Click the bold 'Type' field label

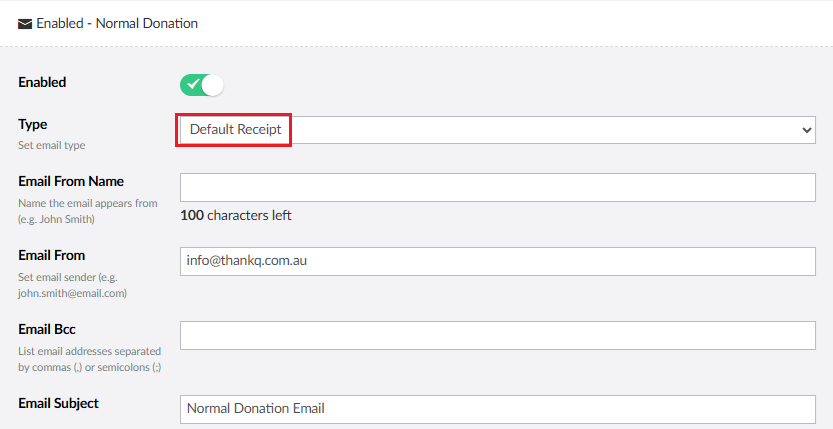(x=33, y=124)
